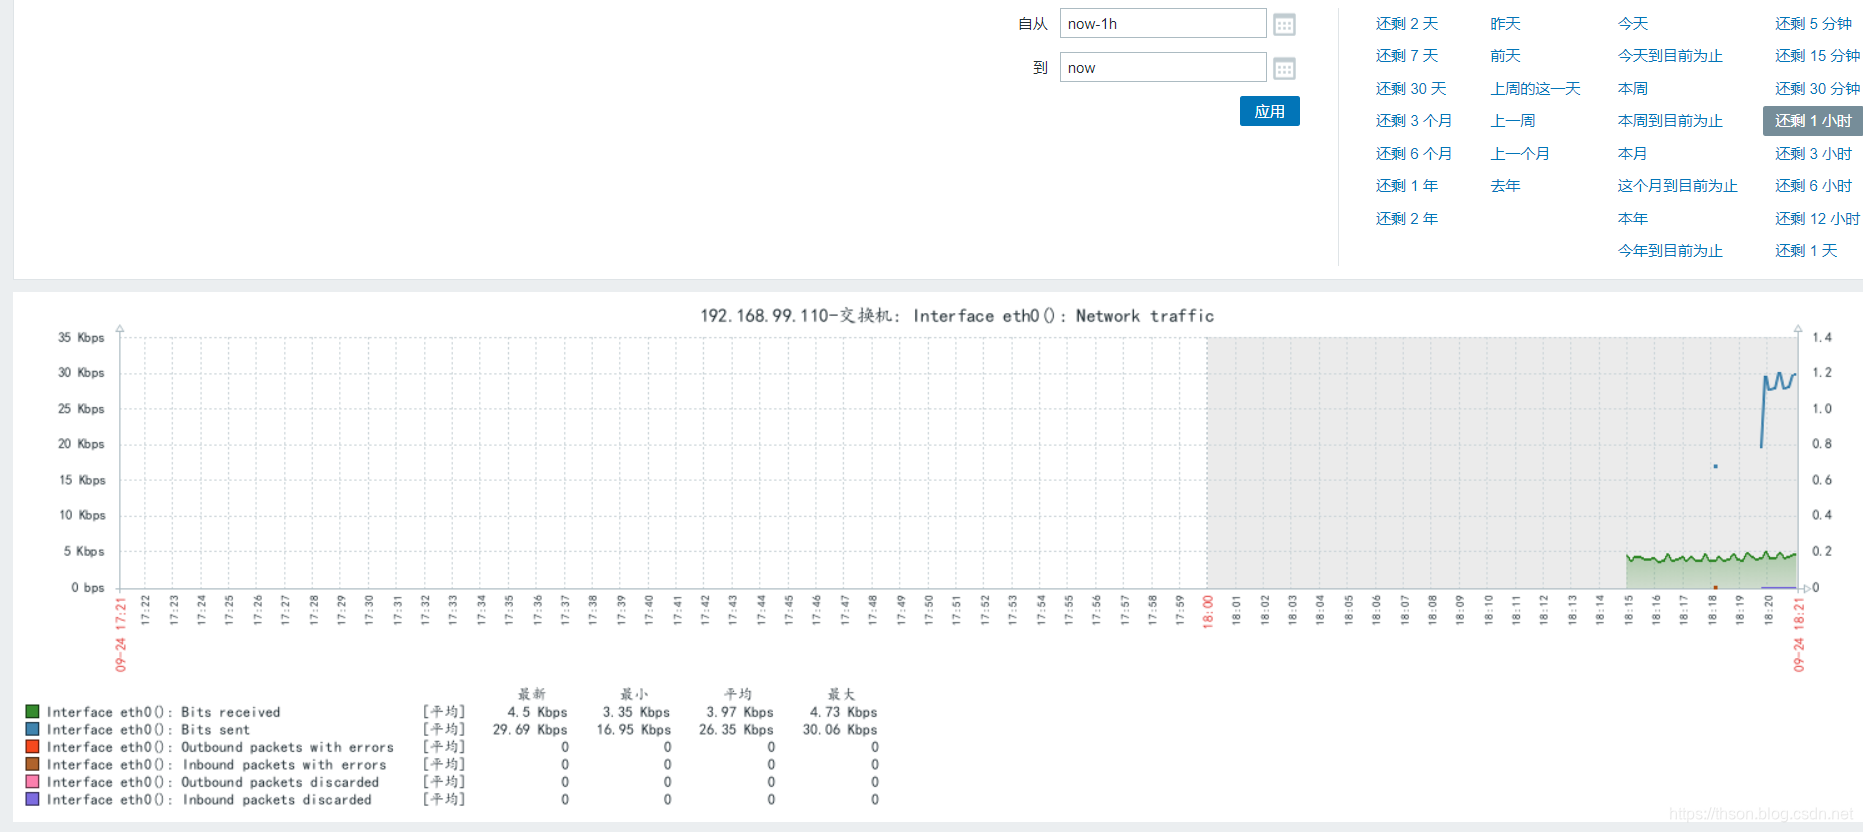Screen dimensions: 1863x832
Task: Pick the 本月 time range
Action: point(1633,153)
